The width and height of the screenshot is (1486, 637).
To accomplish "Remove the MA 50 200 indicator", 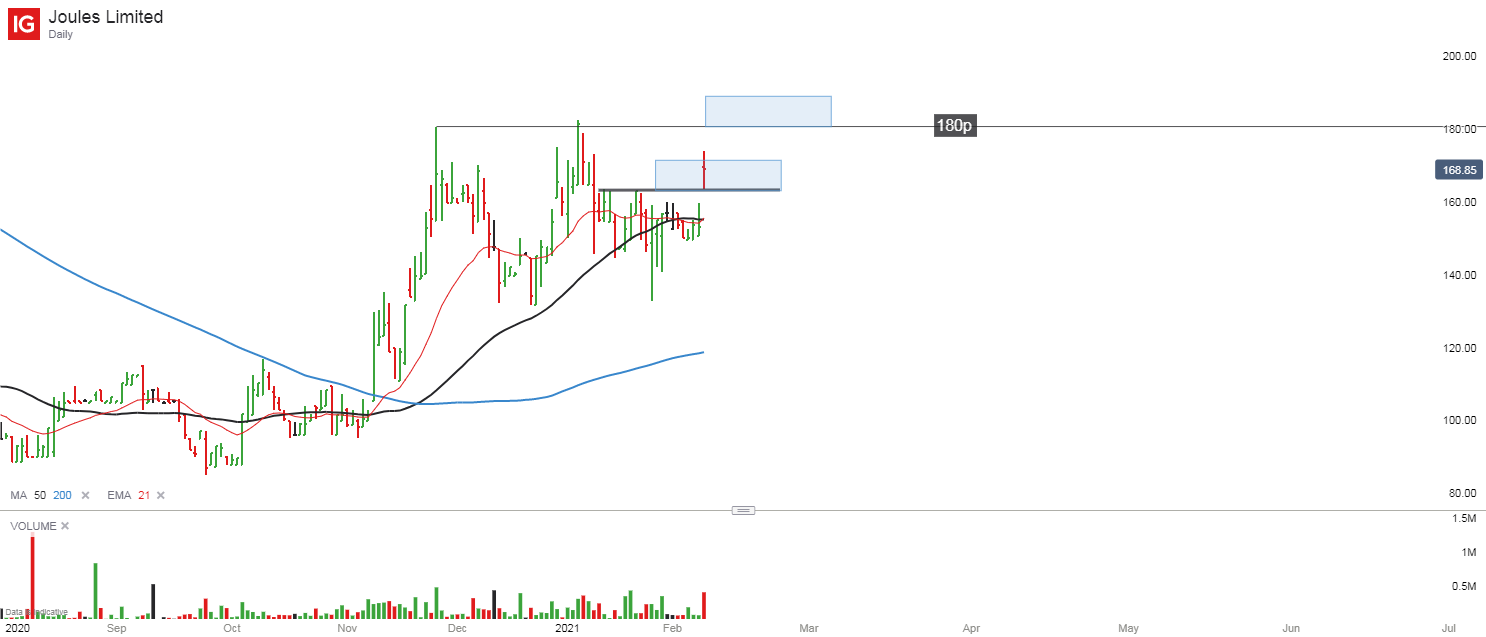I will 85,496.
